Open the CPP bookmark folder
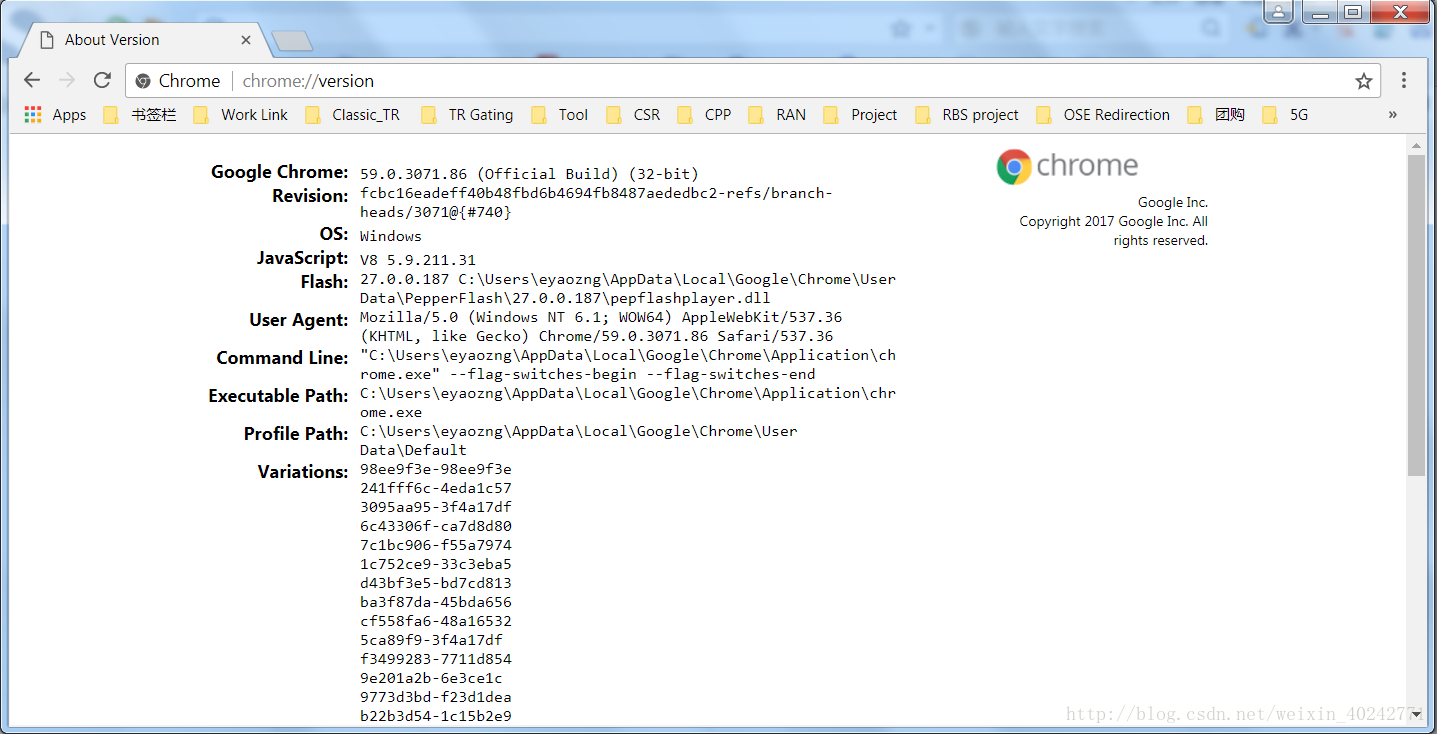 (704, 115)
